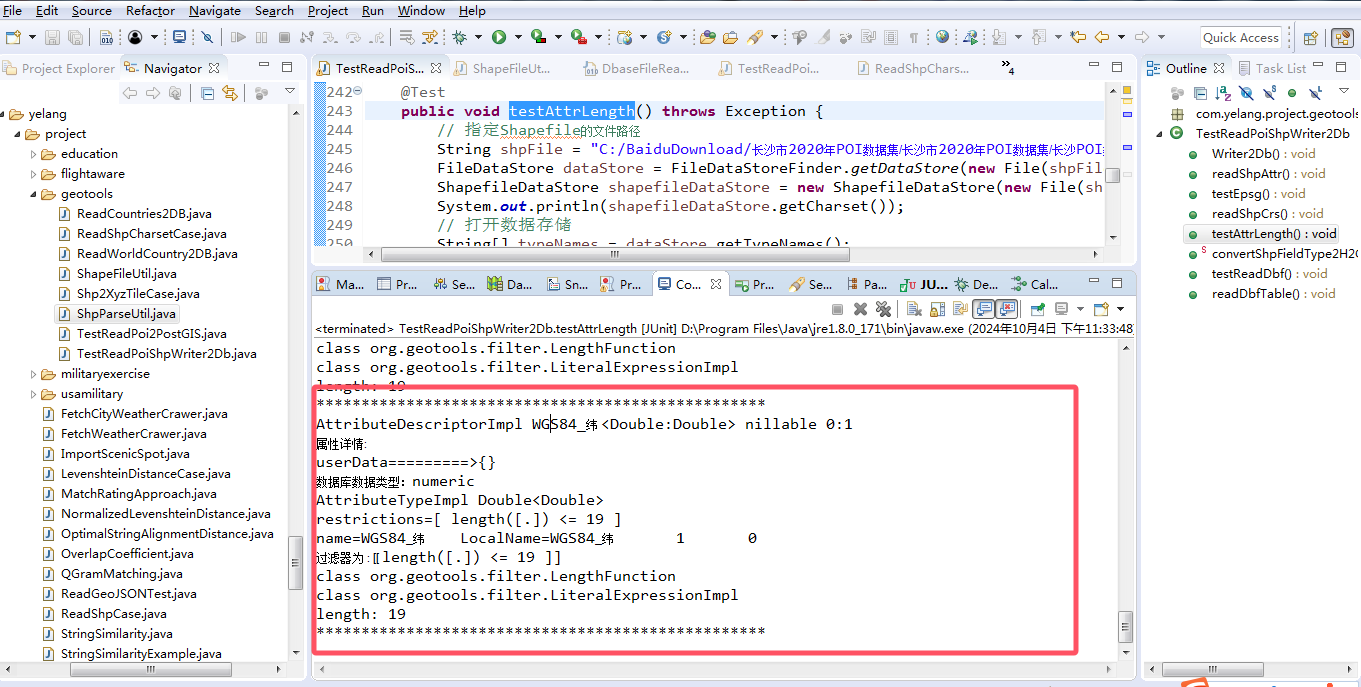
Task: Select TestReadPoi2PostGIS.java in Navigator
Action: click(142, 334)
